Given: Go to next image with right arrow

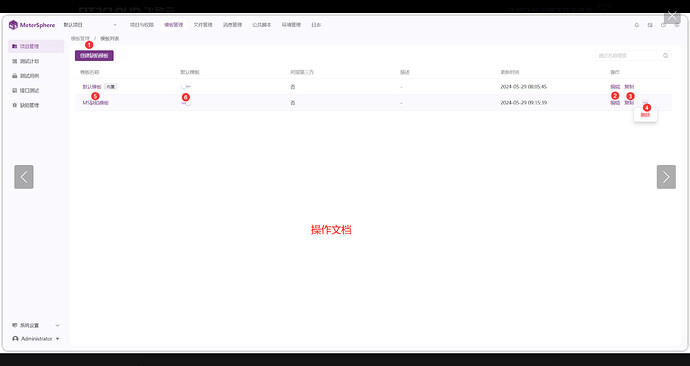Looking at the screenshot, I should (666, 177).
